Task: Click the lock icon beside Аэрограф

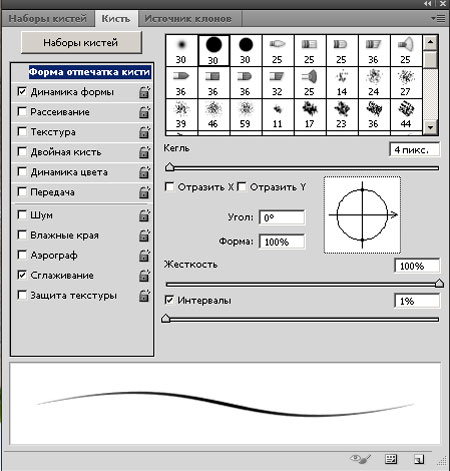Action: point(144,255)
